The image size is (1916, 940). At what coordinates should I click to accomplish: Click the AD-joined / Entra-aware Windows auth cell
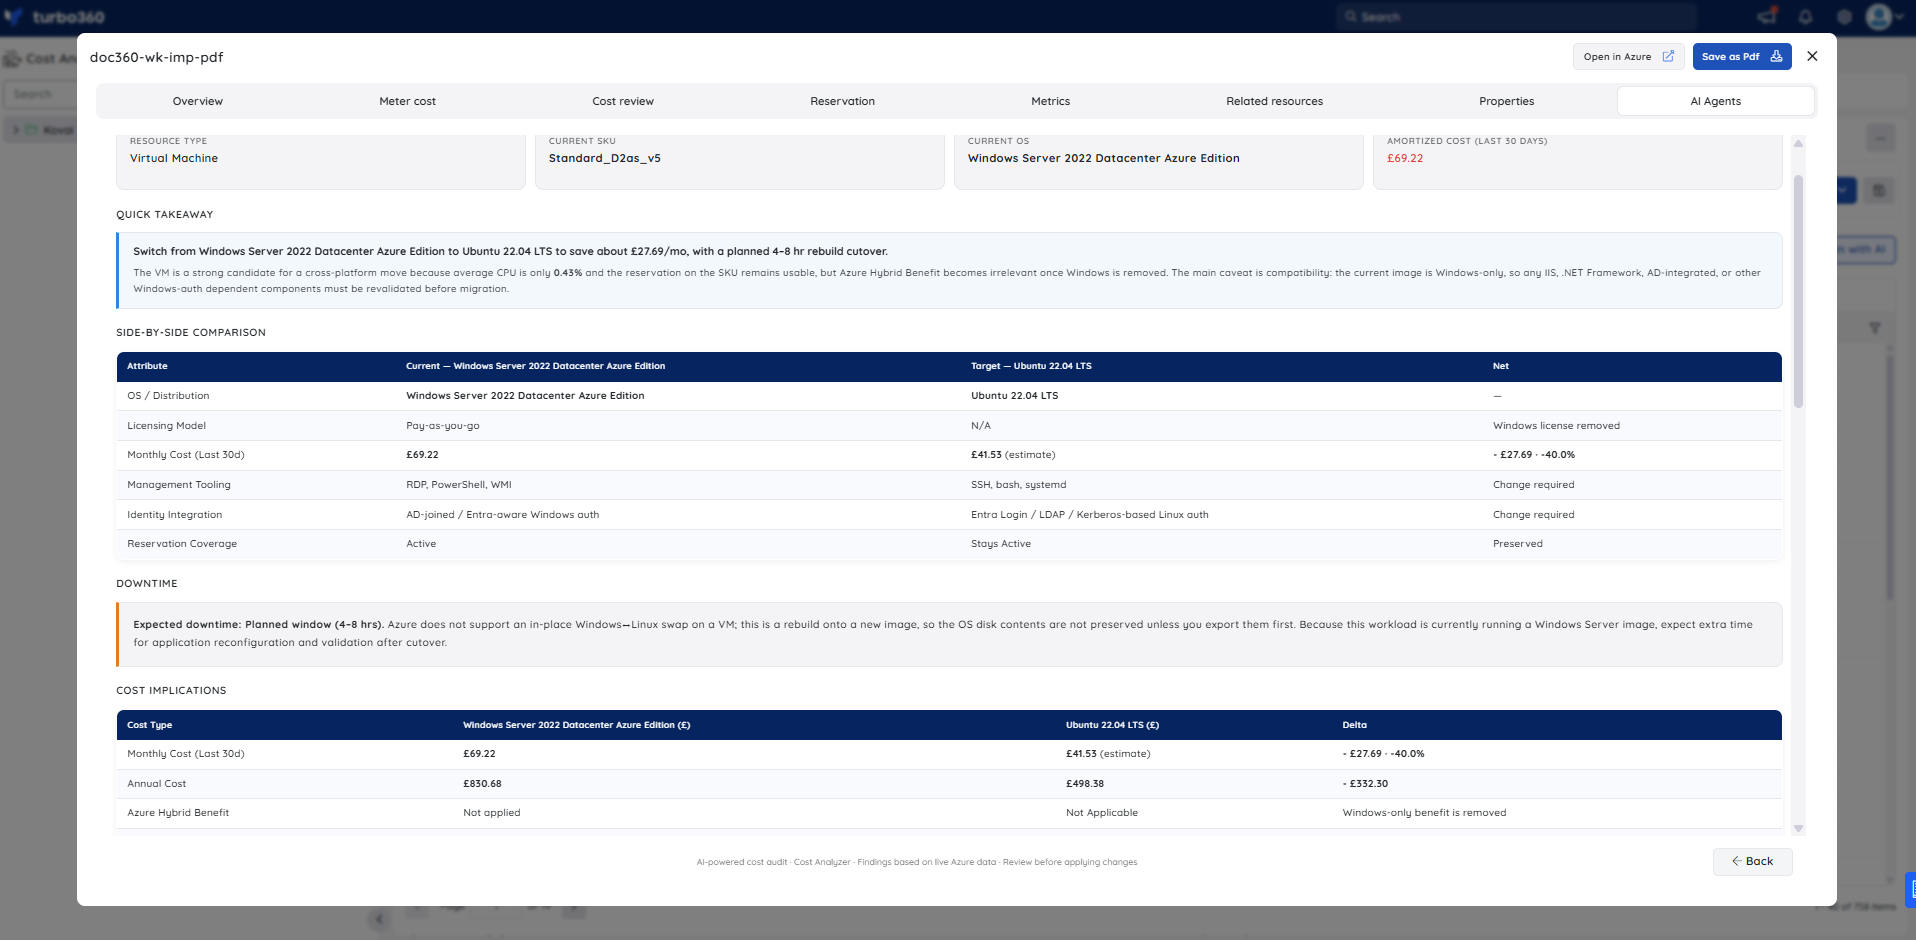502,515
